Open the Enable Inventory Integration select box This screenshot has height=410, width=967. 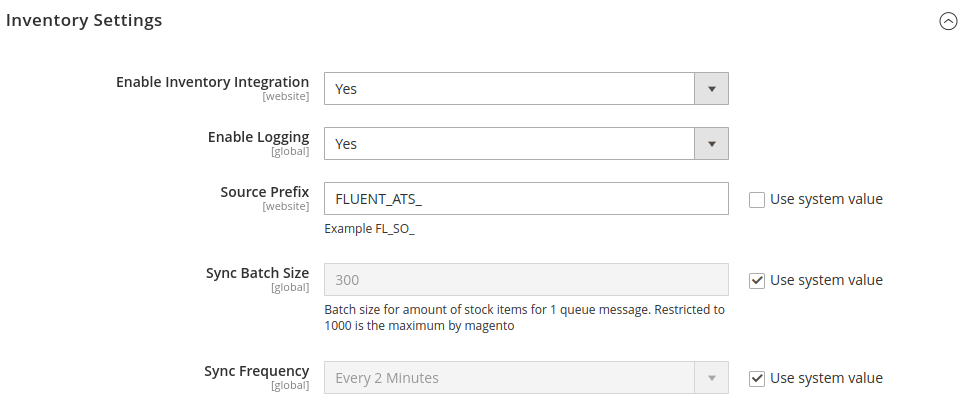tap(510, 89)
